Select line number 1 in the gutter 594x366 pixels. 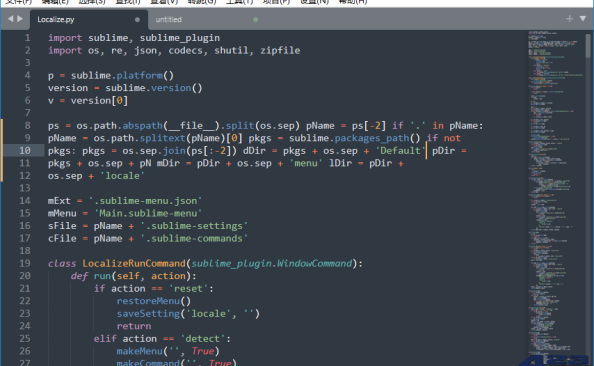(27, 38)
